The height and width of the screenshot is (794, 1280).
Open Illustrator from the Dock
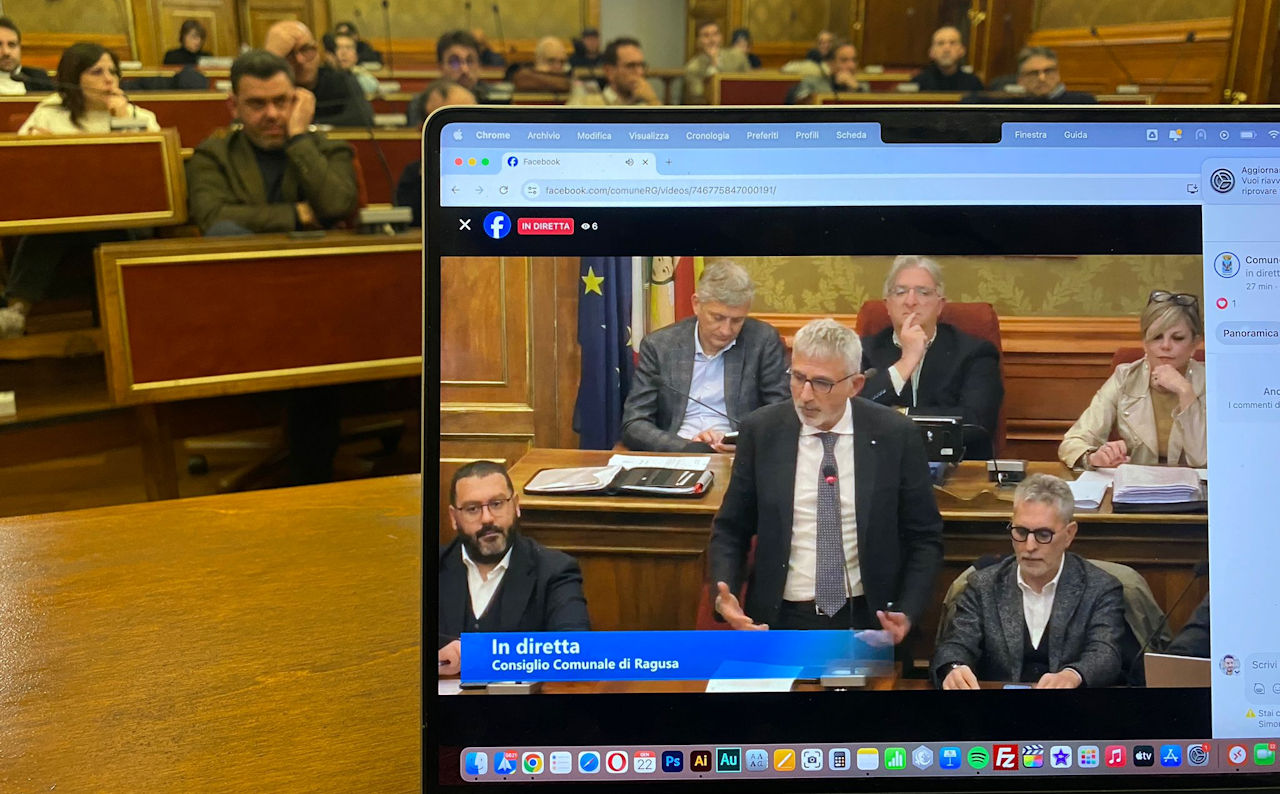[x=700, y=761]
